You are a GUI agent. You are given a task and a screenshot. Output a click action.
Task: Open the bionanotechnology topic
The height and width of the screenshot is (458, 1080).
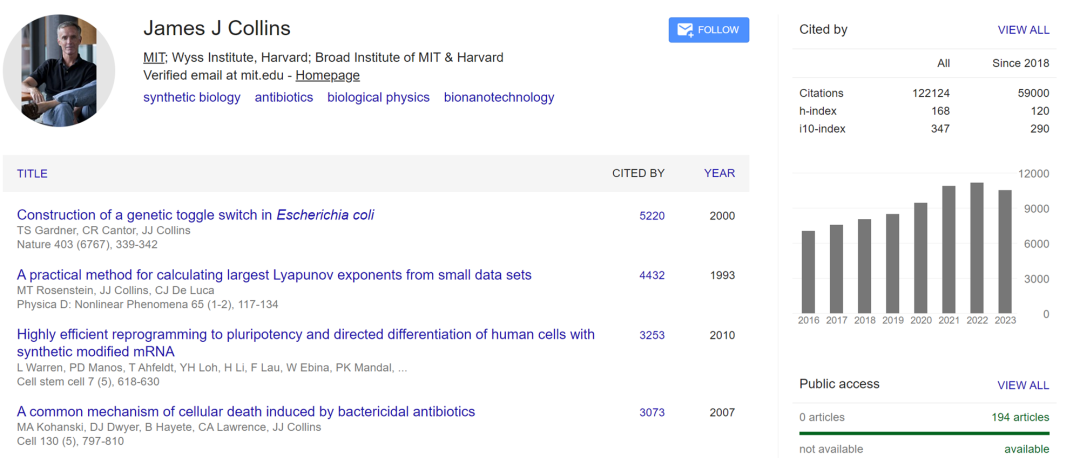(499, 97)
